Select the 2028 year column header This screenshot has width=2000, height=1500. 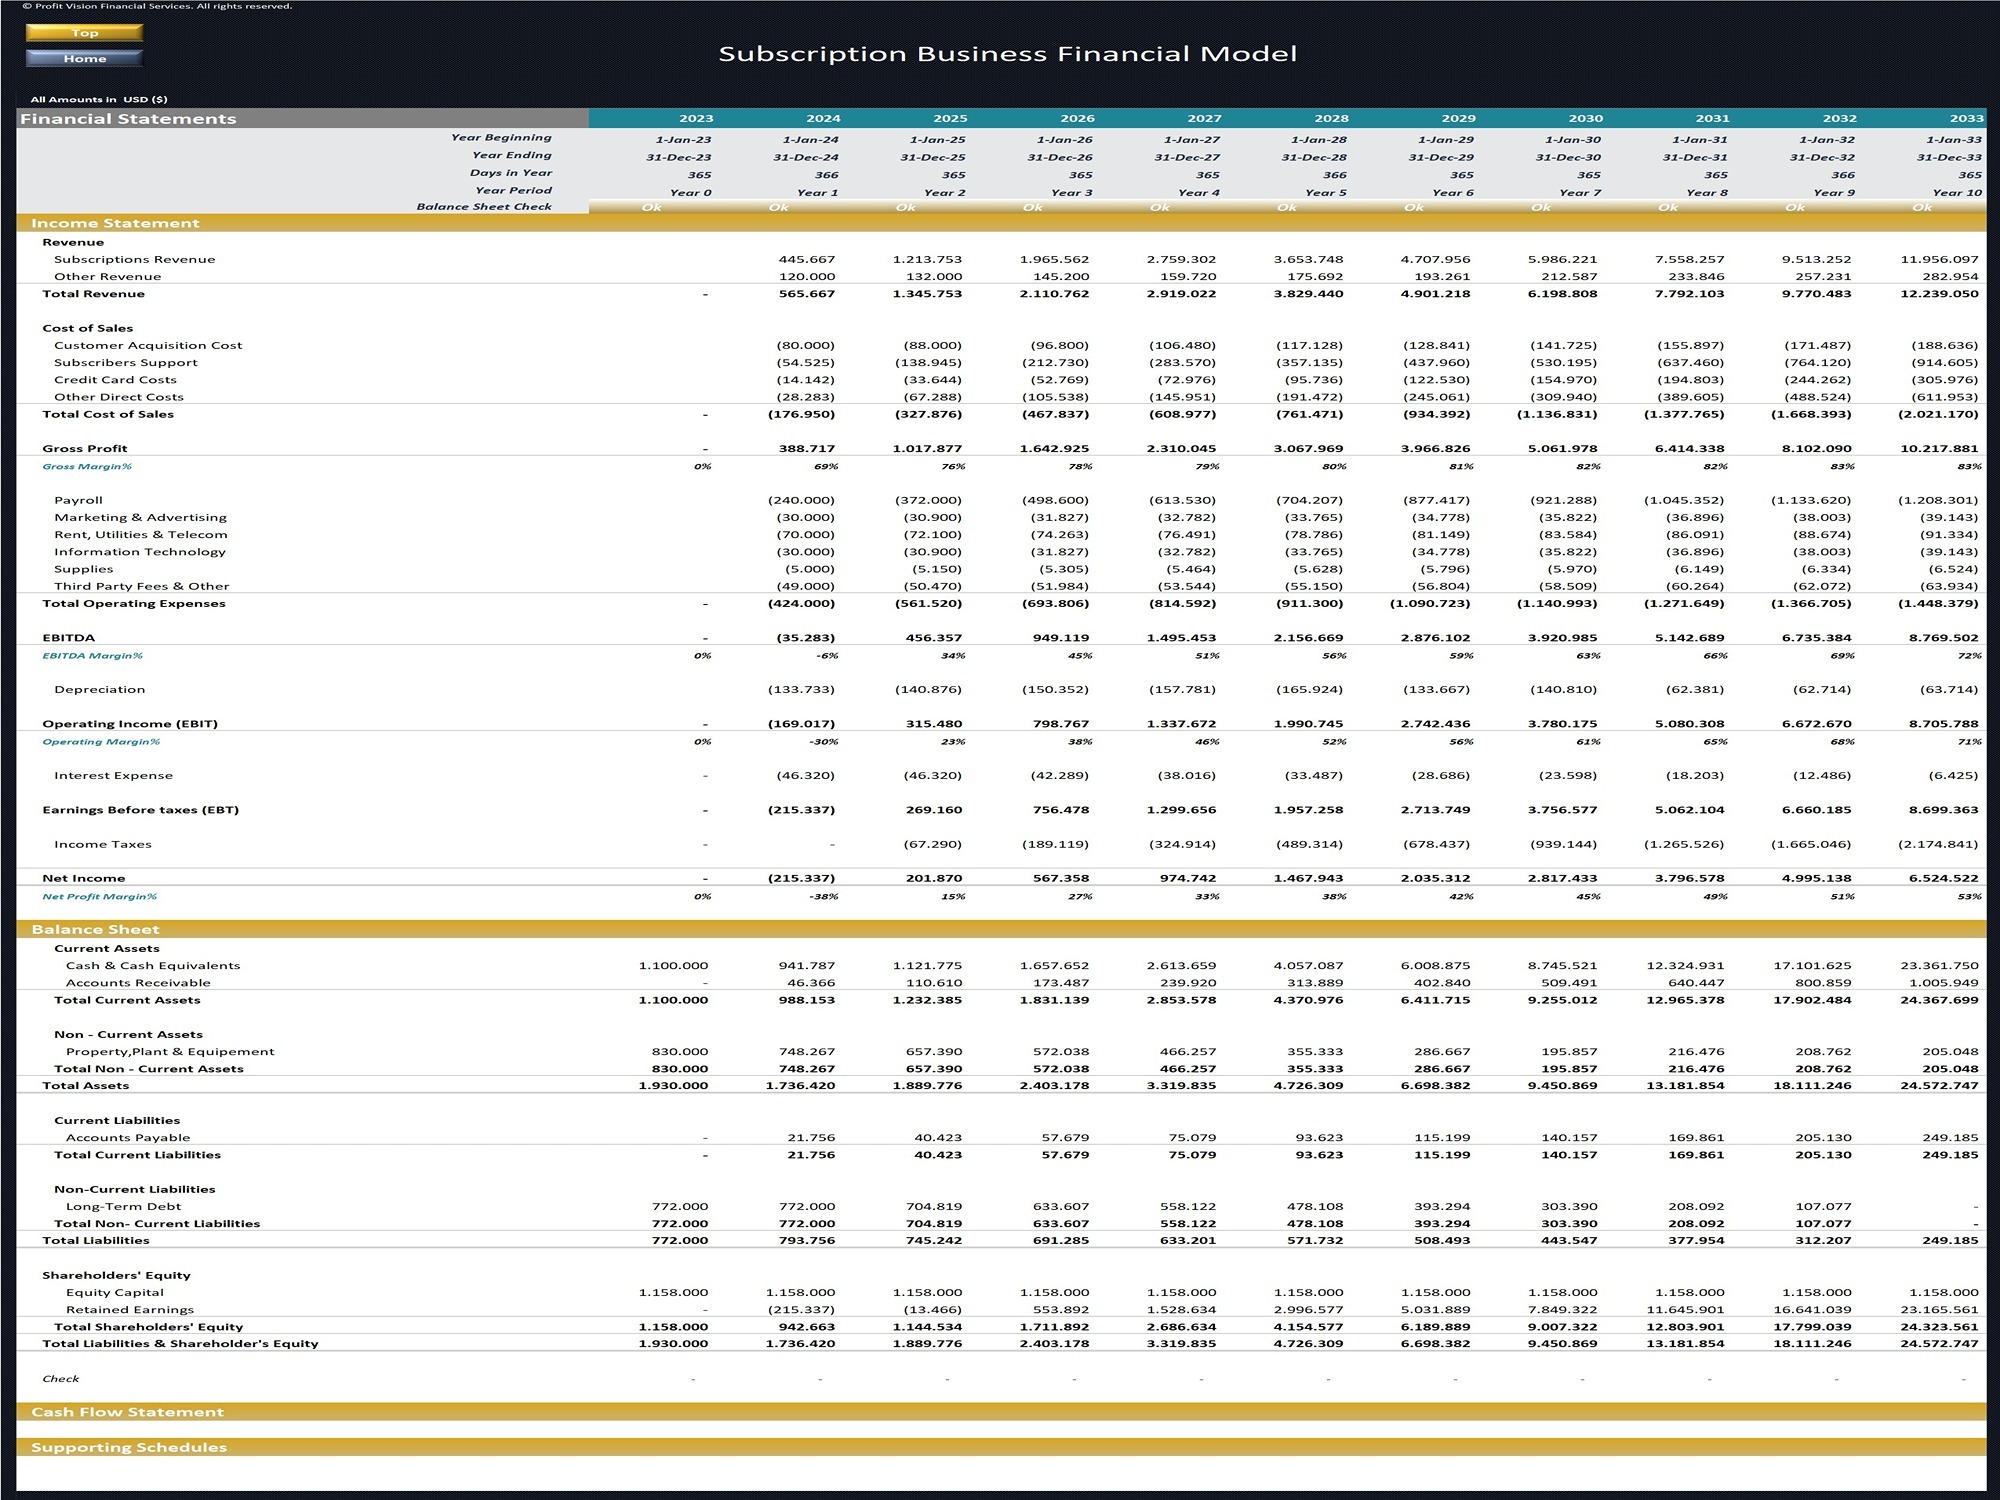[1331, 118]
